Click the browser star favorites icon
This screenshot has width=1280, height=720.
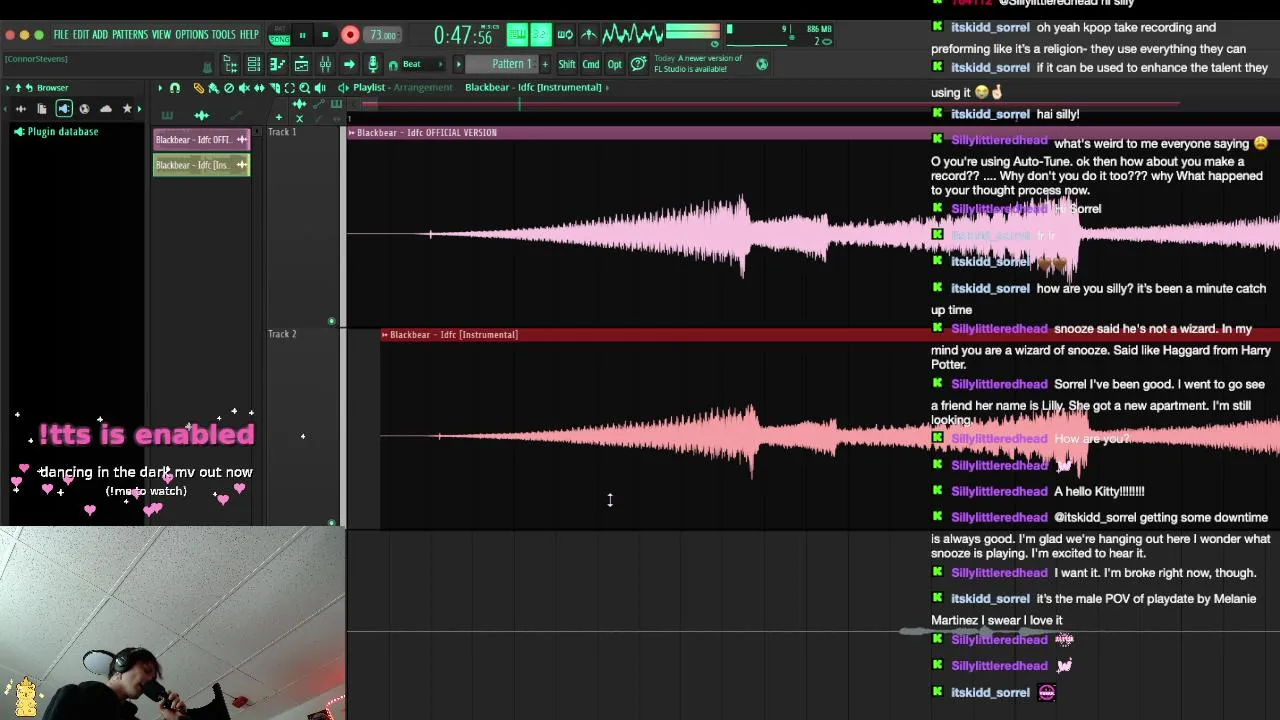click(x=127, y=109)
